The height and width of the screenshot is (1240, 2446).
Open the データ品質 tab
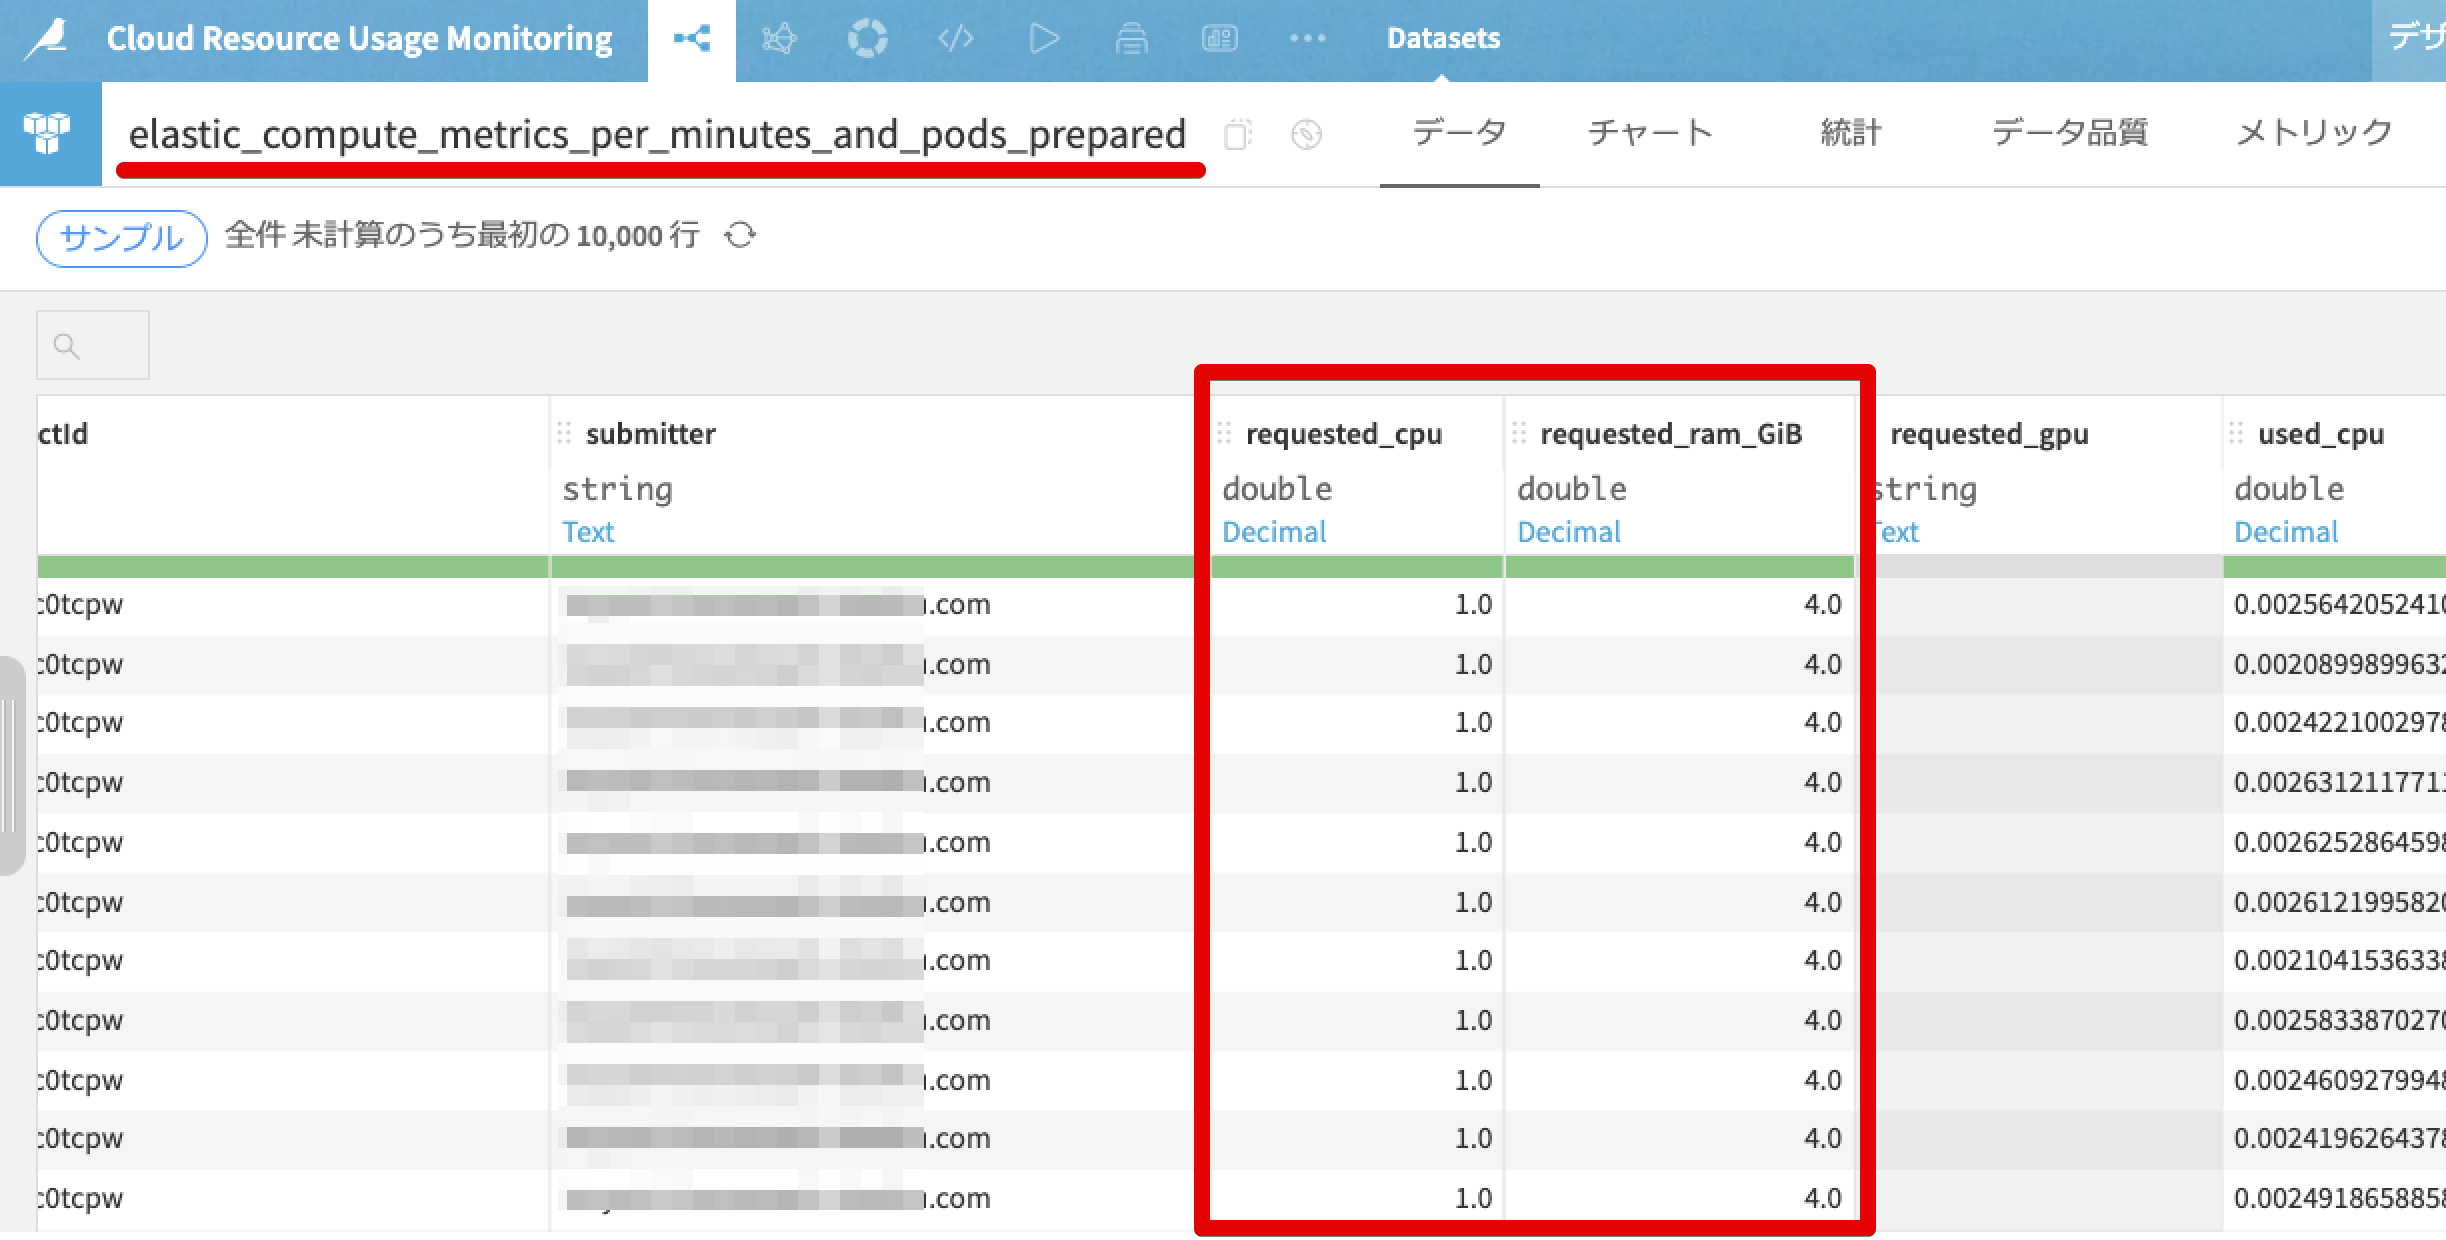pyautogui.click(x=2067, y=132)
